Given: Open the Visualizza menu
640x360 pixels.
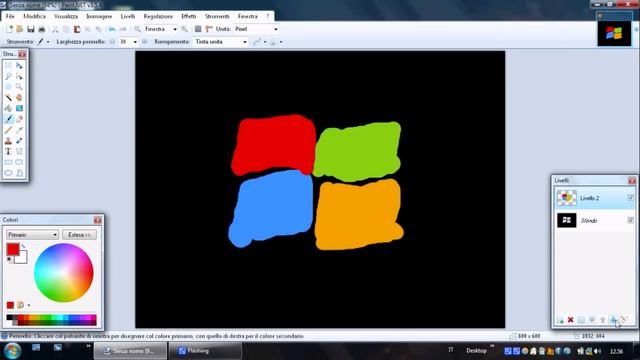Looking at the screenshot, I should (66, 16).
